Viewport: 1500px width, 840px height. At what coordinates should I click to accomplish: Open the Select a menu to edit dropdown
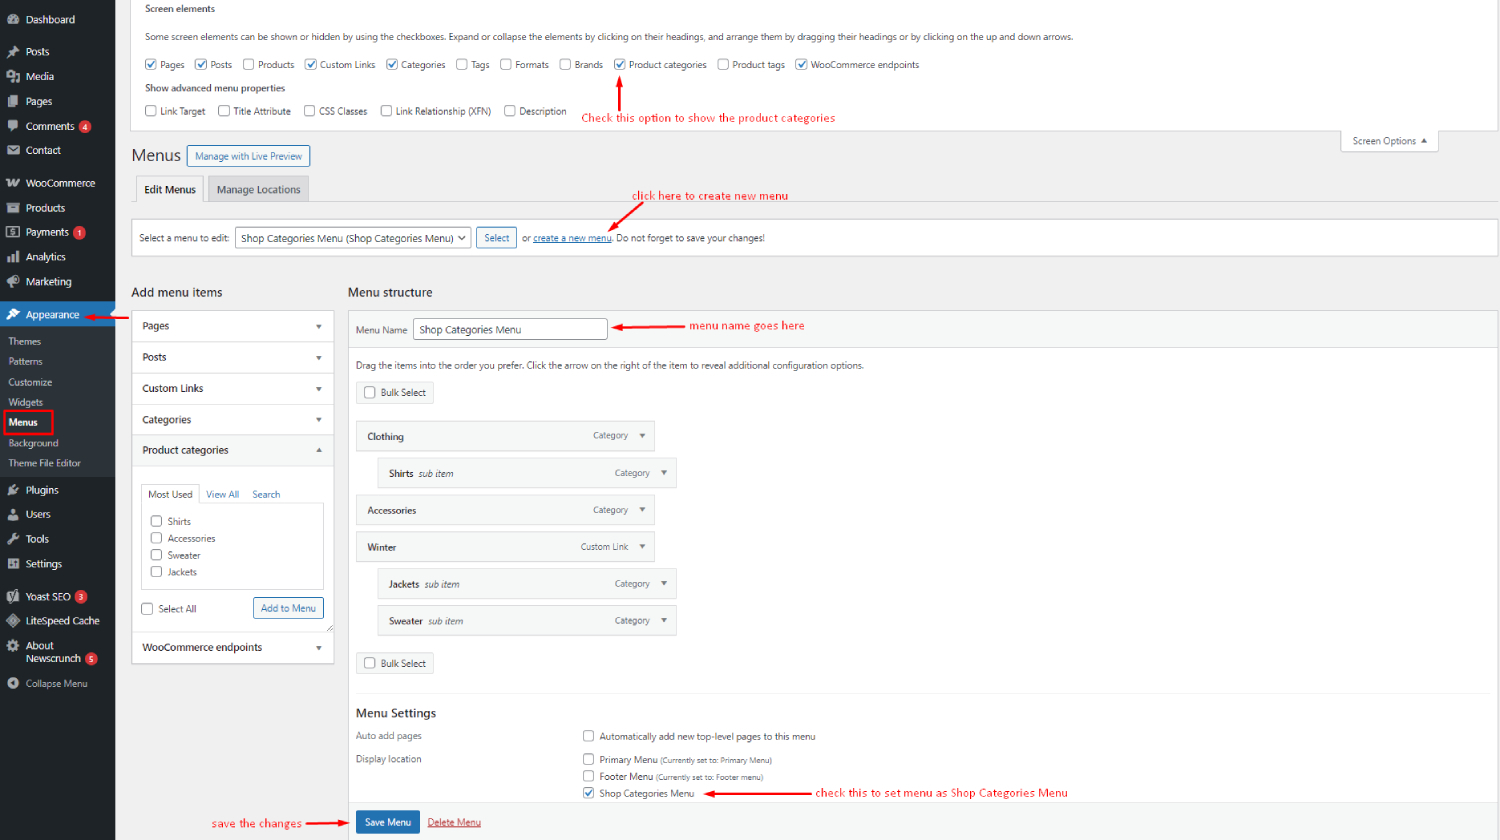(x=353, y=238)
